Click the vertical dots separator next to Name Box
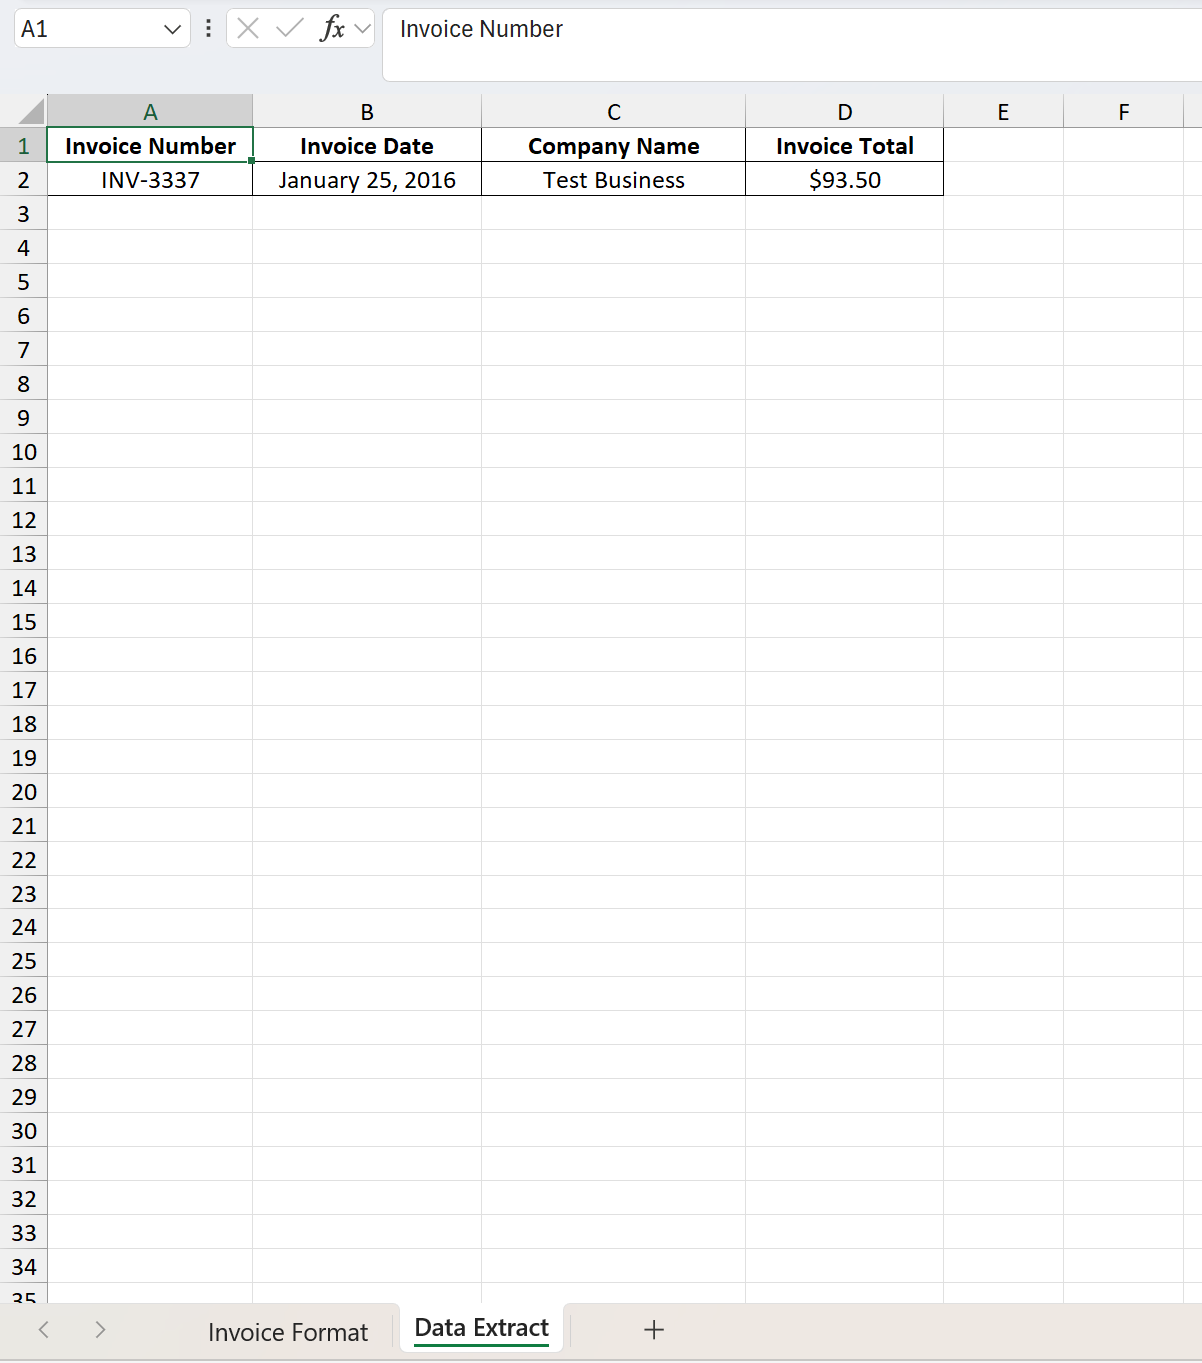Screen dimensions: 1202x1363 (207, 28)
